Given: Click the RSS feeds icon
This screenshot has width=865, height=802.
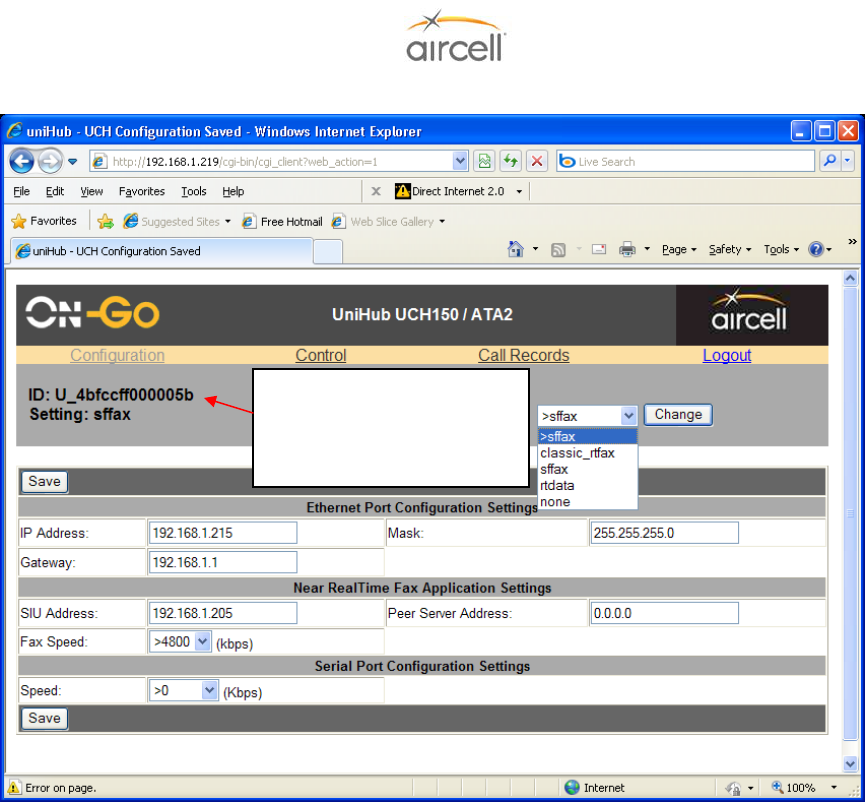Looking at the screenshot, I should pos(558,250).
